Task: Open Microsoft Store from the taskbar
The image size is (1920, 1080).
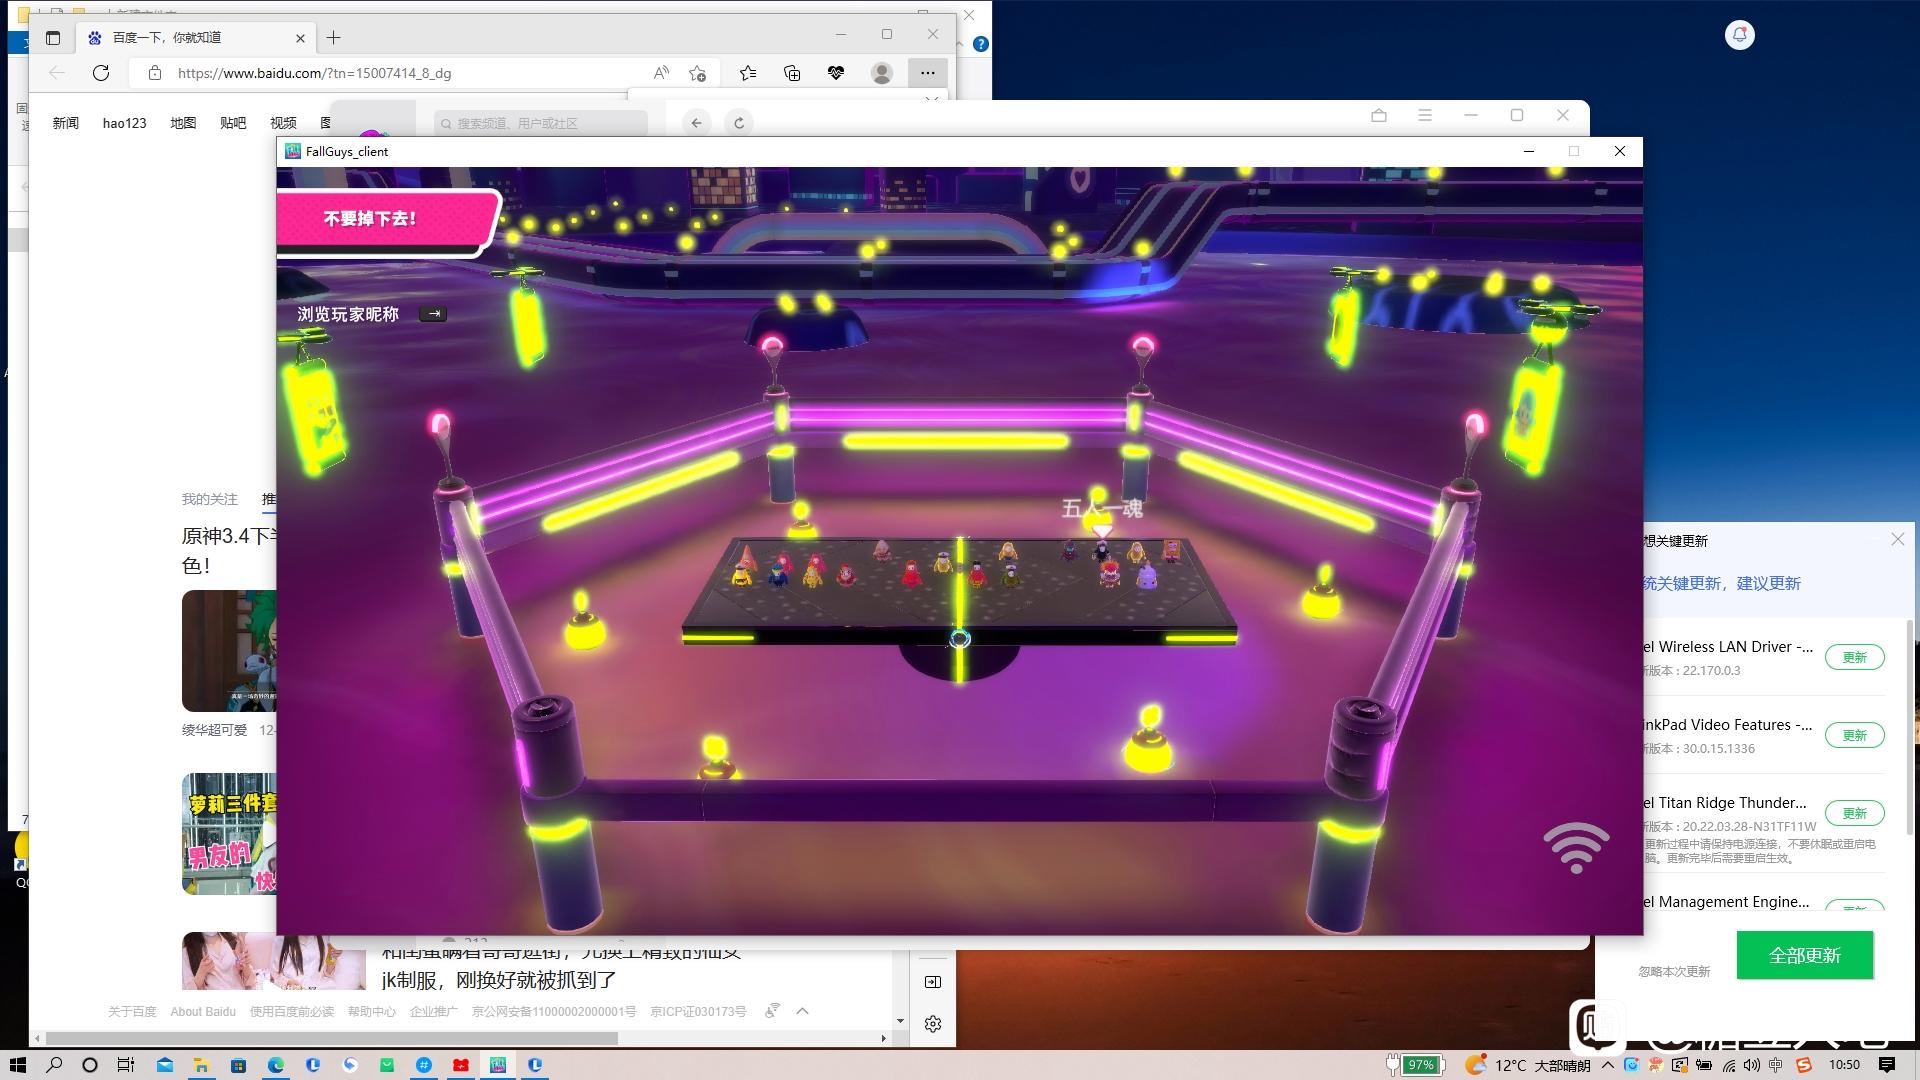Action: coord(238,1065)
